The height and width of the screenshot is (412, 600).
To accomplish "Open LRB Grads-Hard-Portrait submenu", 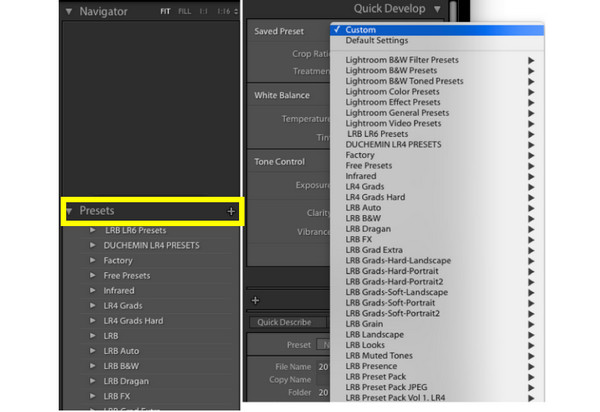I will coord(437,271).
